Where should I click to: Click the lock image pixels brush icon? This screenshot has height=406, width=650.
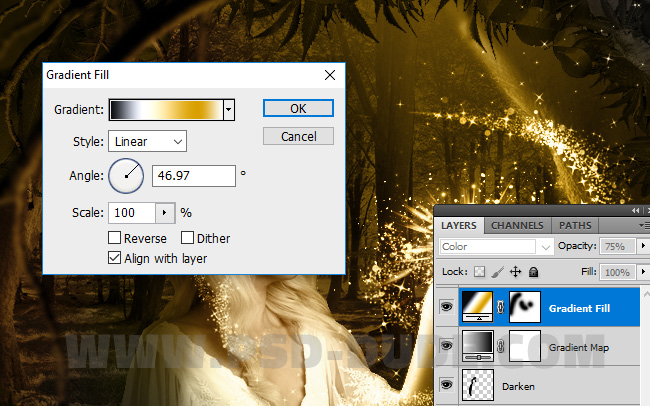pyautogui.click(x=497, y=272)
